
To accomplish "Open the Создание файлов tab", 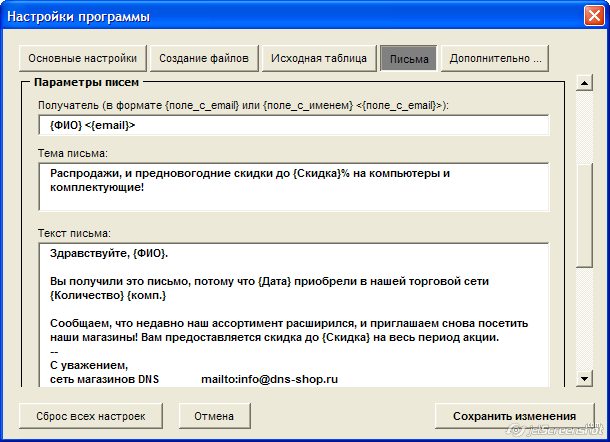I will point(204,58).
